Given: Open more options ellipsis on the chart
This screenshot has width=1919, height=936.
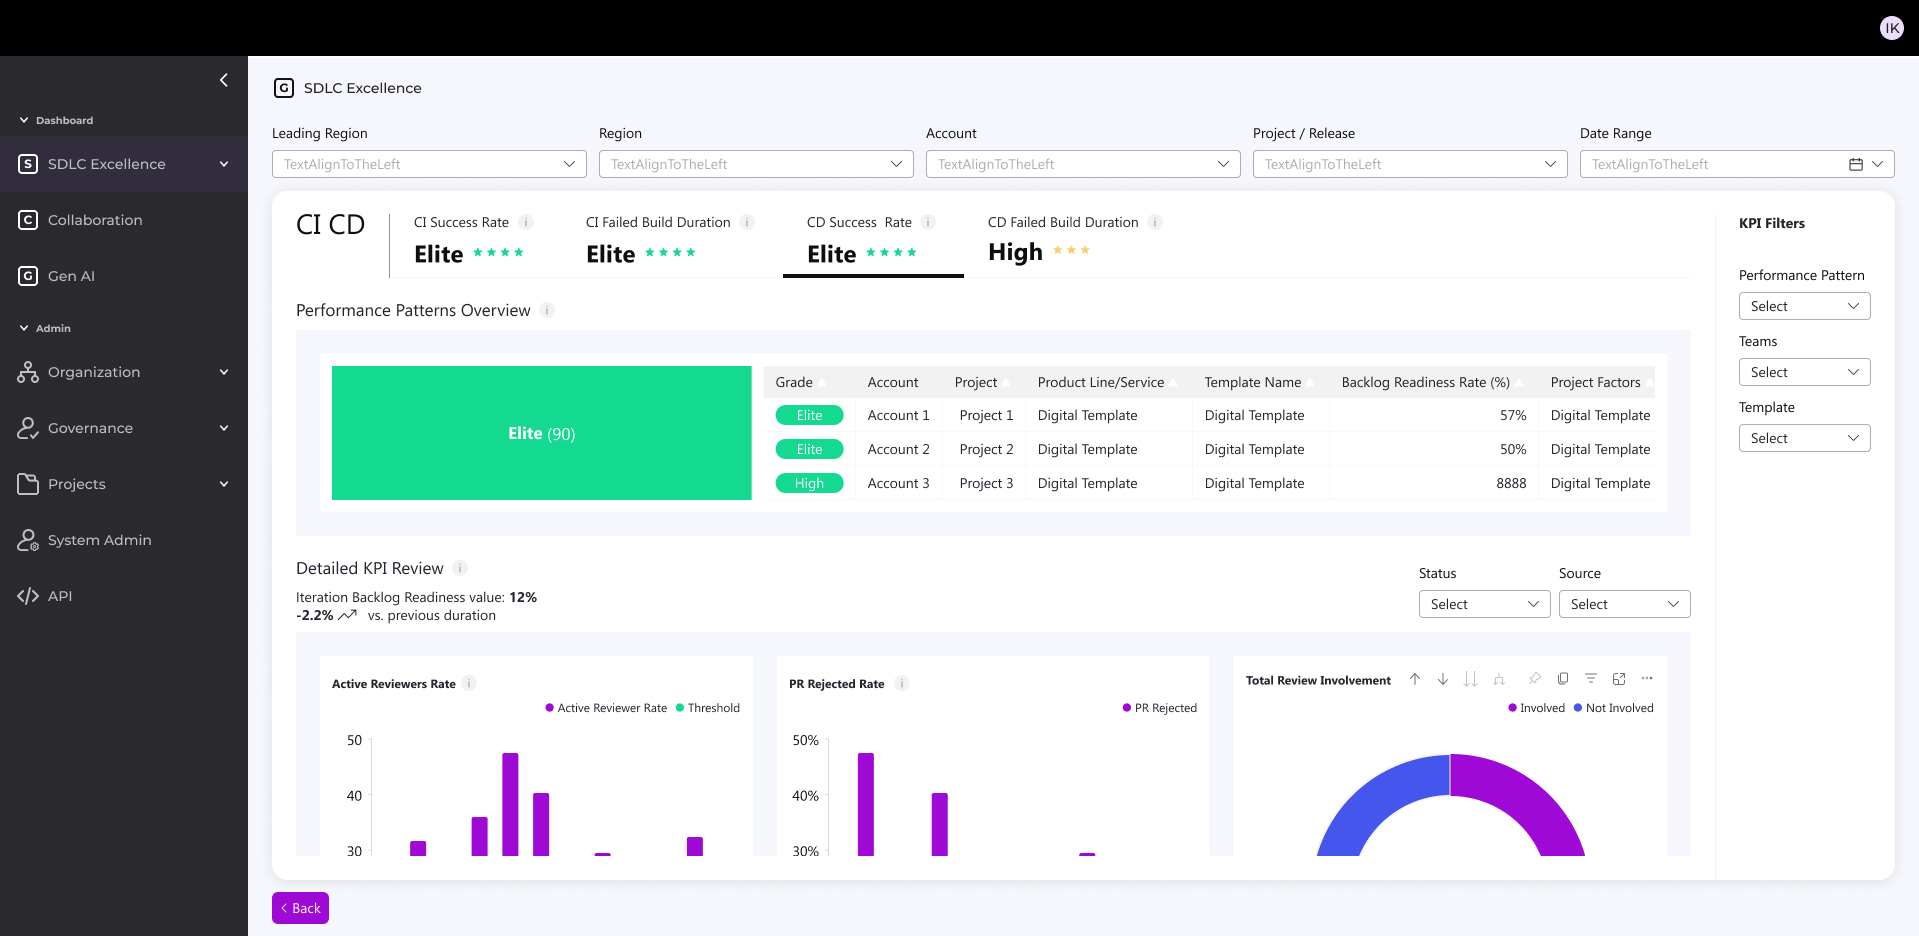Looking at the screenshot, I should (x=1647, y=679).
